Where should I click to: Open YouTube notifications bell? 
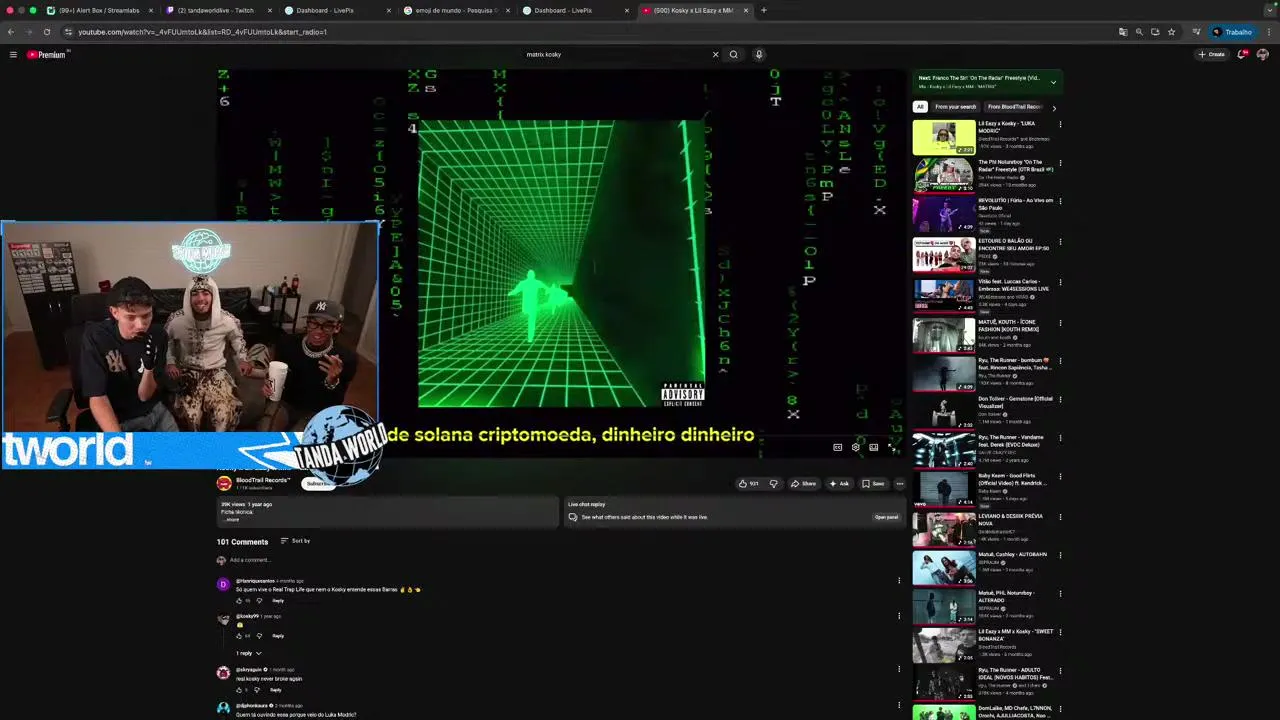tap(1242, 55)
